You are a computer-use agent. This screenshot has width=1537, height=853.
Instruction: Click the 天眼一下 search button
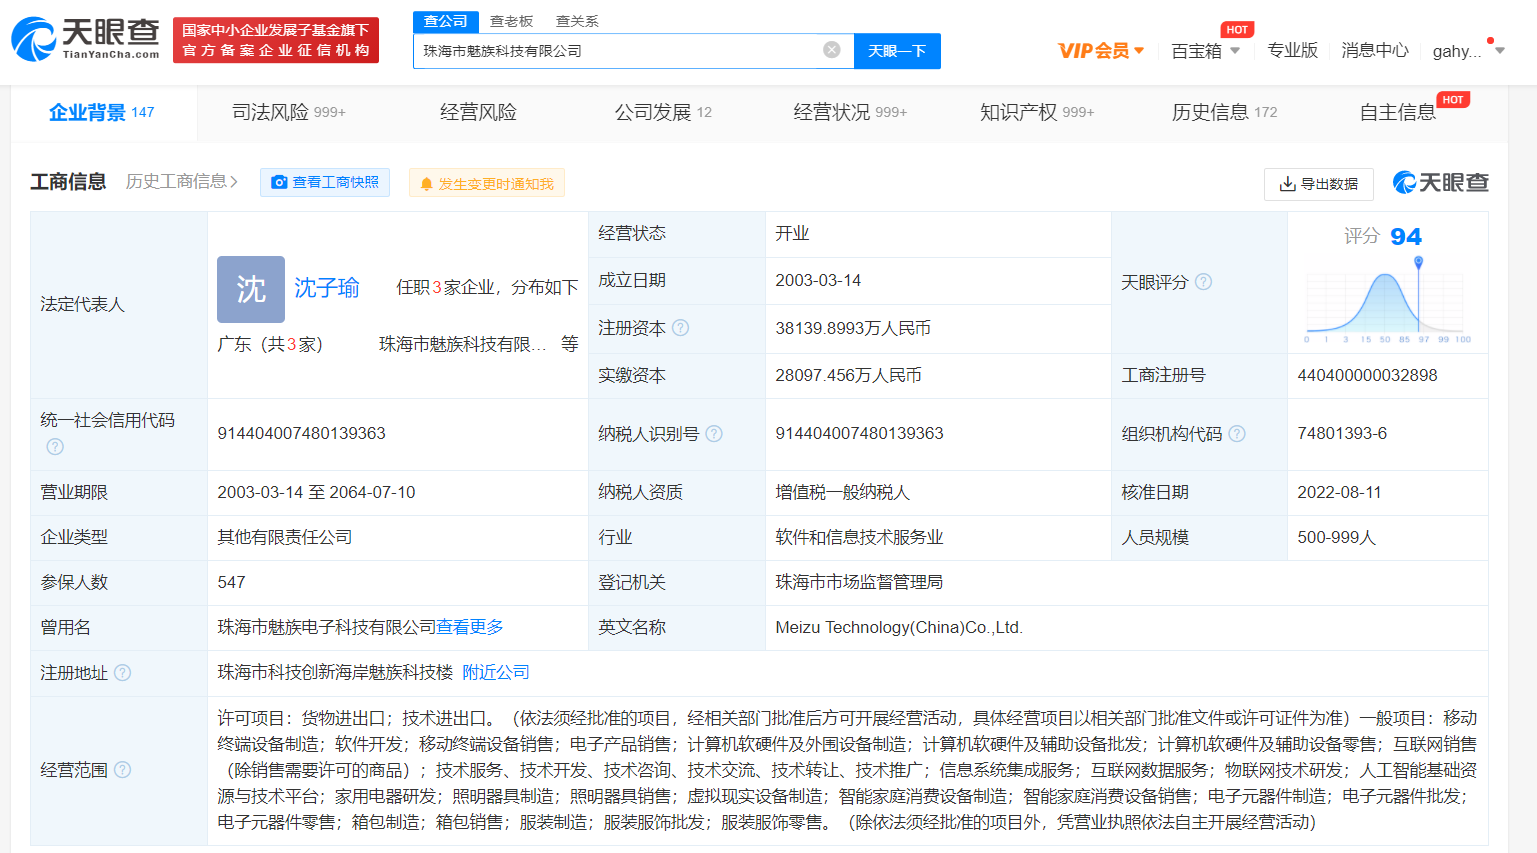pos(897,51)
